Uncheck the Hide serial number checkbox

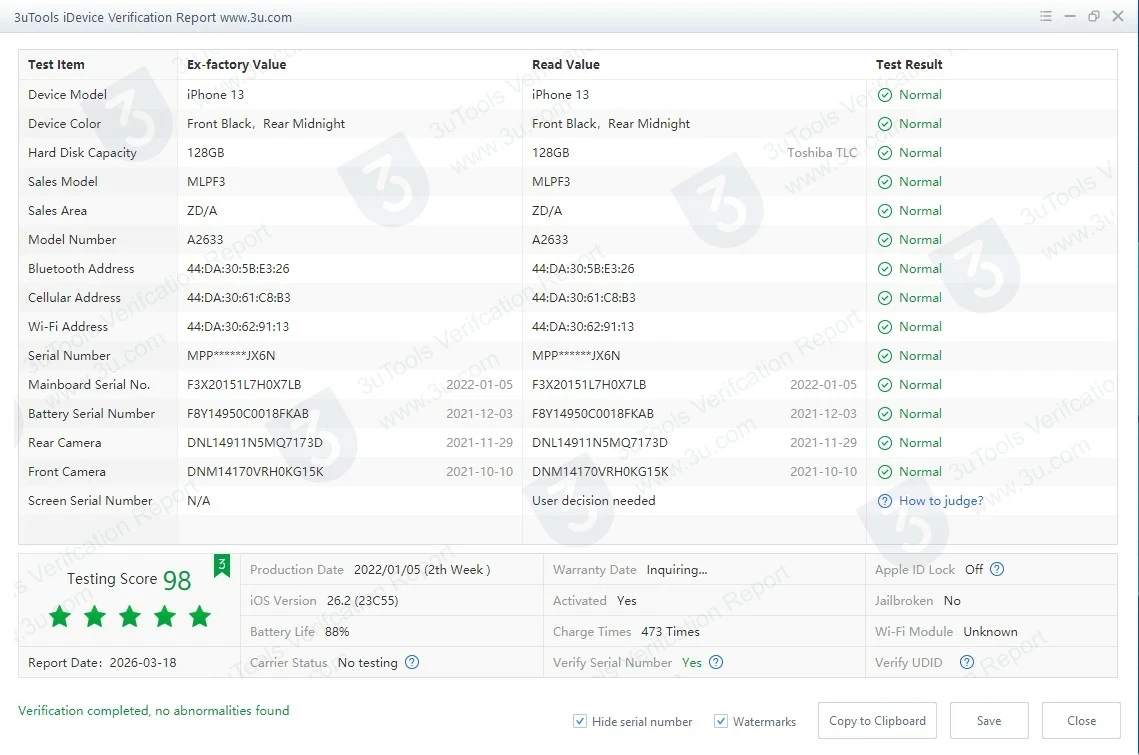point(580,721)
